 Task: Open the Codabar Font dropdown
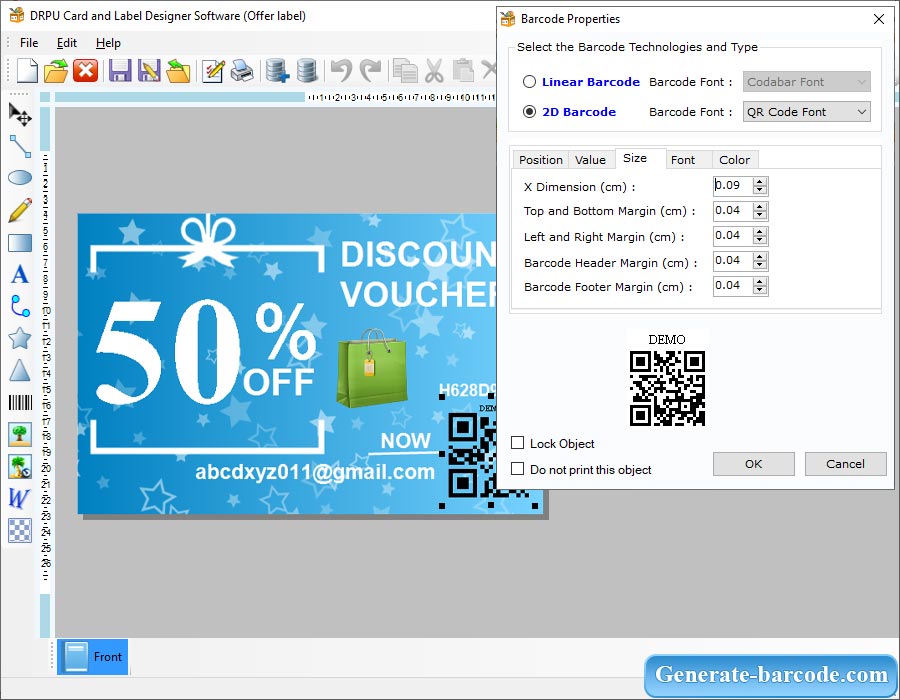point(806,82)
